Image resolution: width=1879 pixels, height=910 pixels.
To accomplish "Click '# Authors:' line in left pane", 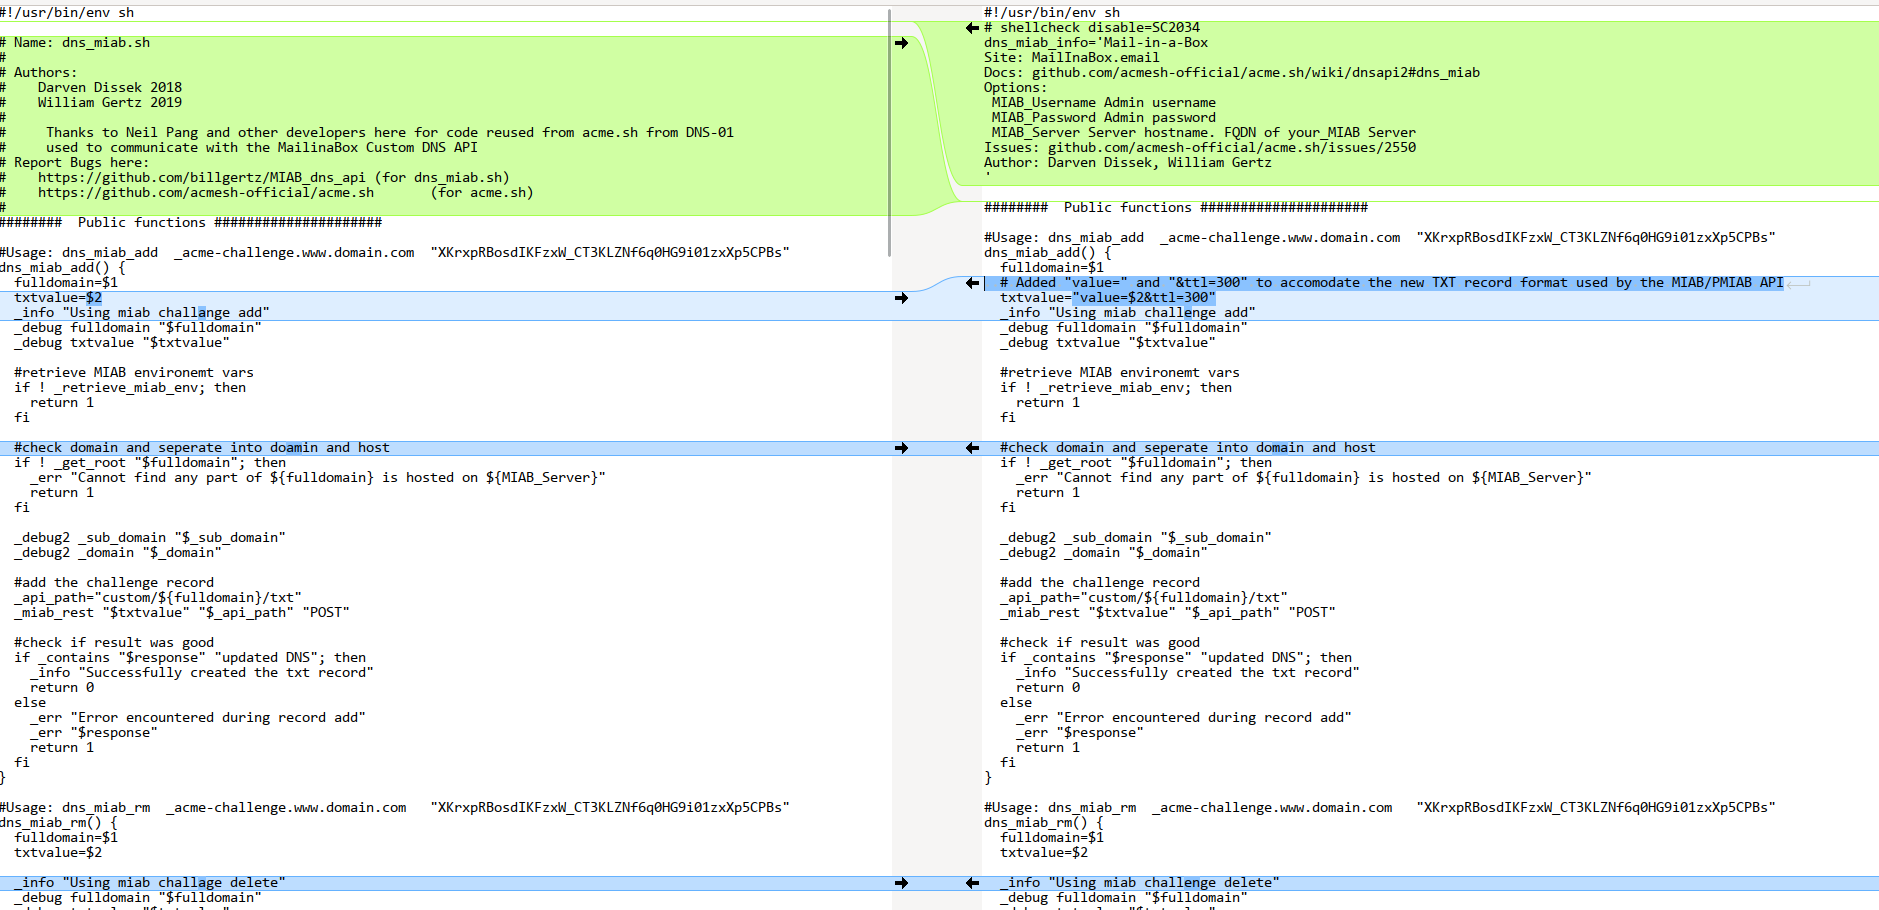I will click(38, 73).
